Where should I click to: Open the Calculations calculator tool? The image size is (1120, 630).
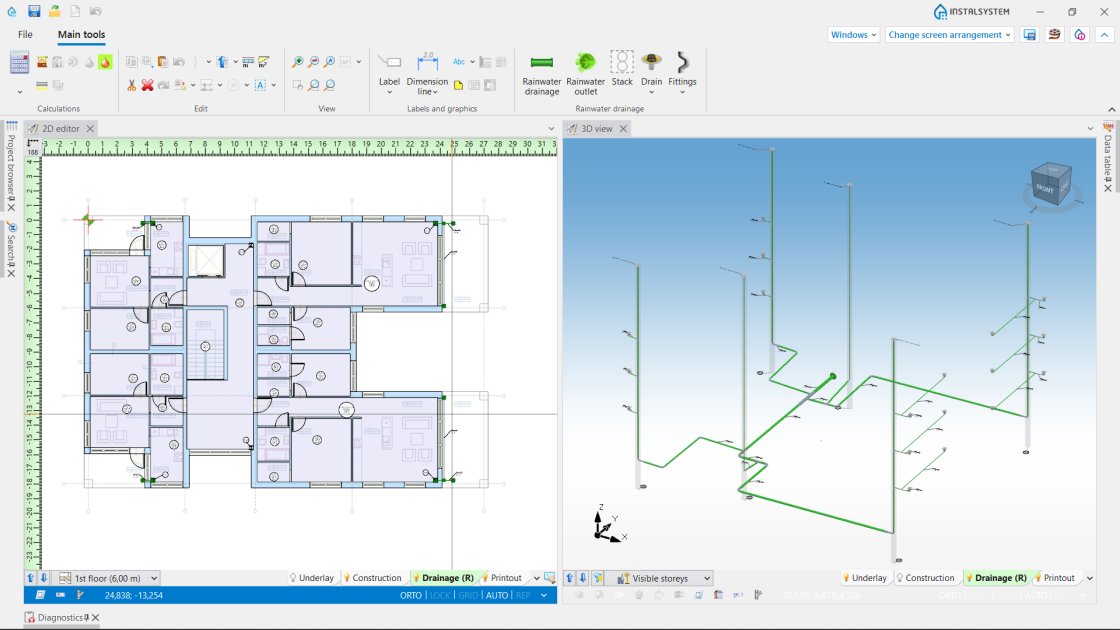point(19,63)
